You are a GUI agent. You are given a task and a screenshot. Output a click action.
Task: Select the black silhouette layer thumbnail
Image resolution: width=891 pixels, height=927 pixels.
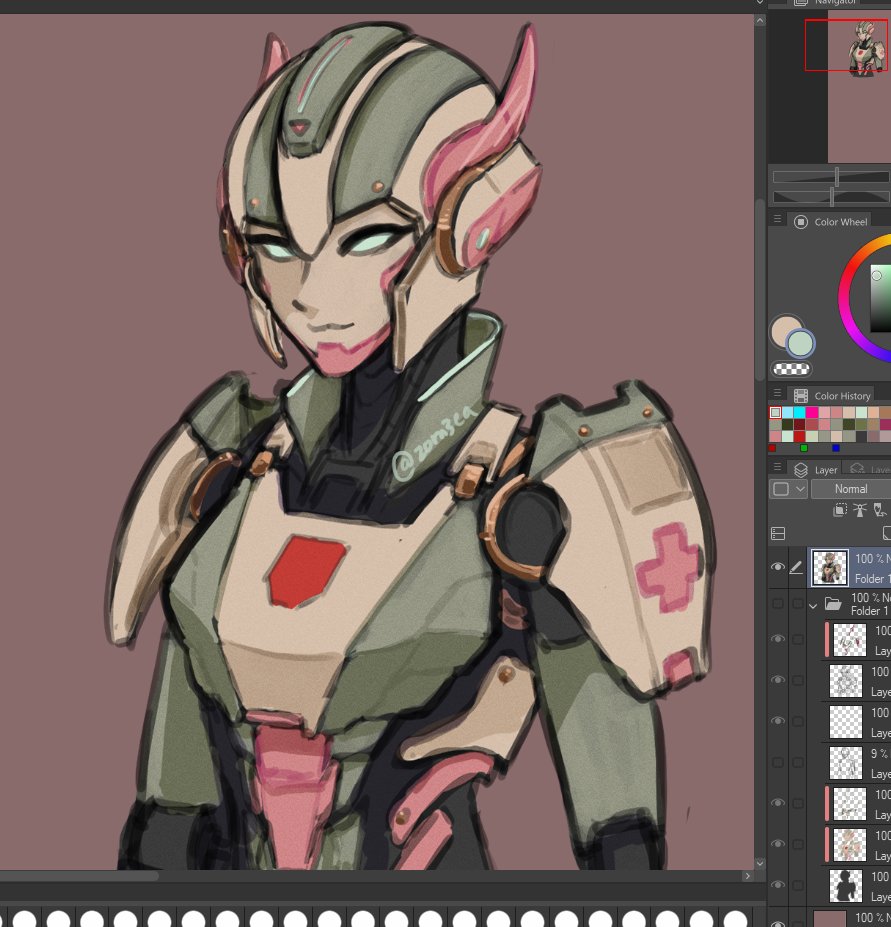[845, 885]
